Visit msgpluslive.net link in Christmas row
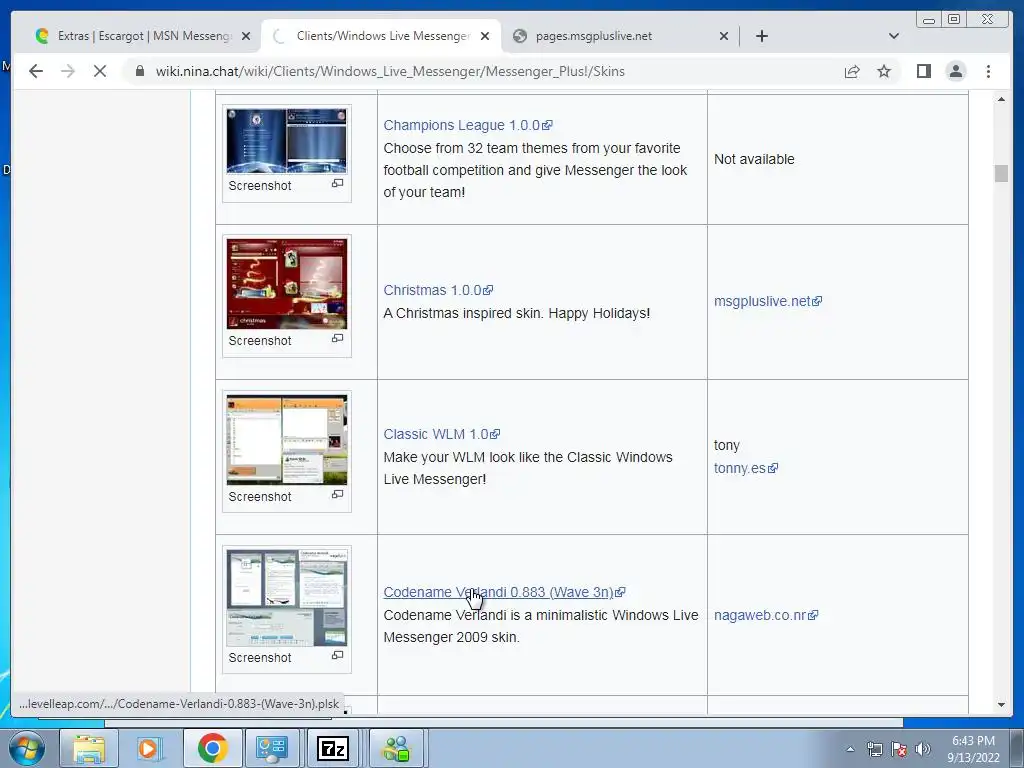 (767, 301)
